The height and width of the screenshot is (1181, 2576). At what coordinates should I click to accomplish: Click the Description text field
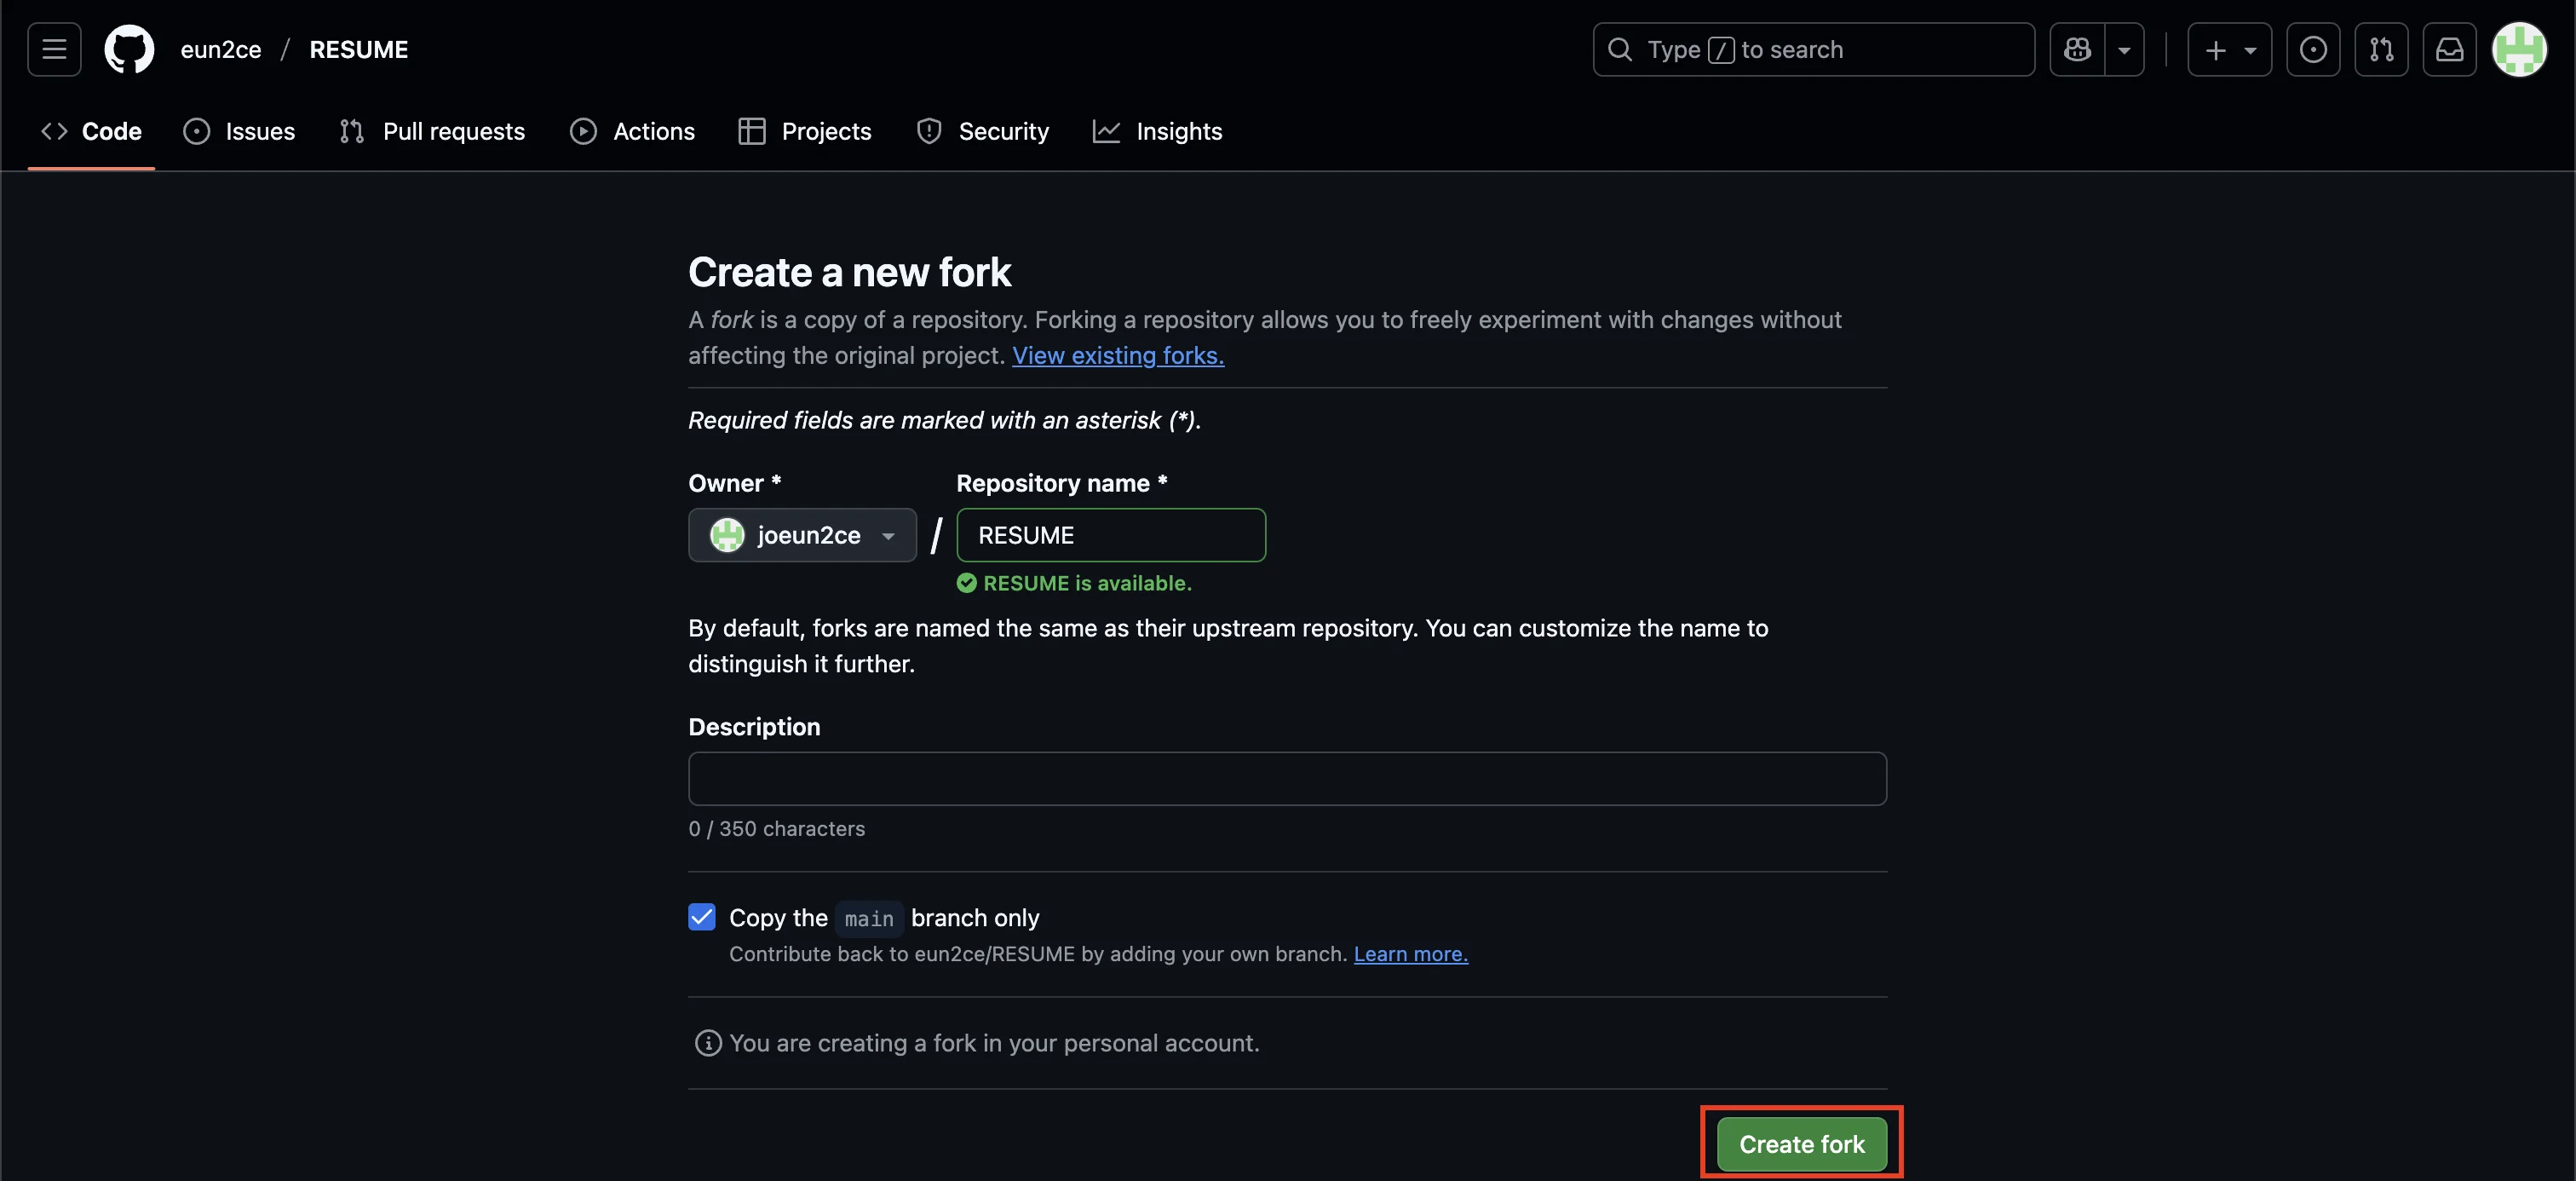1287,778
